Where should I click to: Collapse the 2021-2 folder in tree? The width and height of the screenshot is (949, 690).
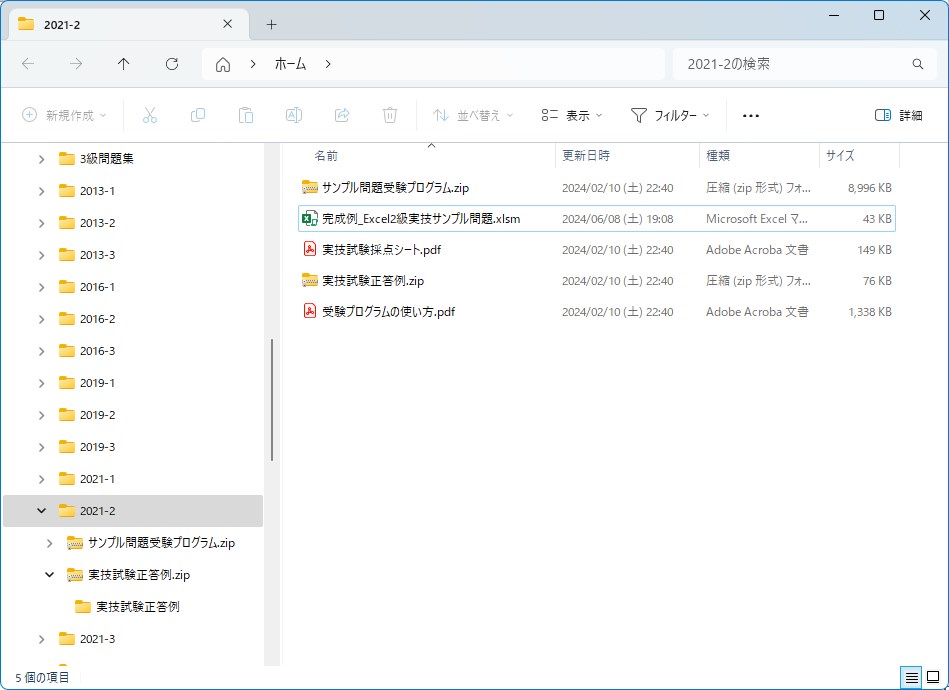click(41, 511)
